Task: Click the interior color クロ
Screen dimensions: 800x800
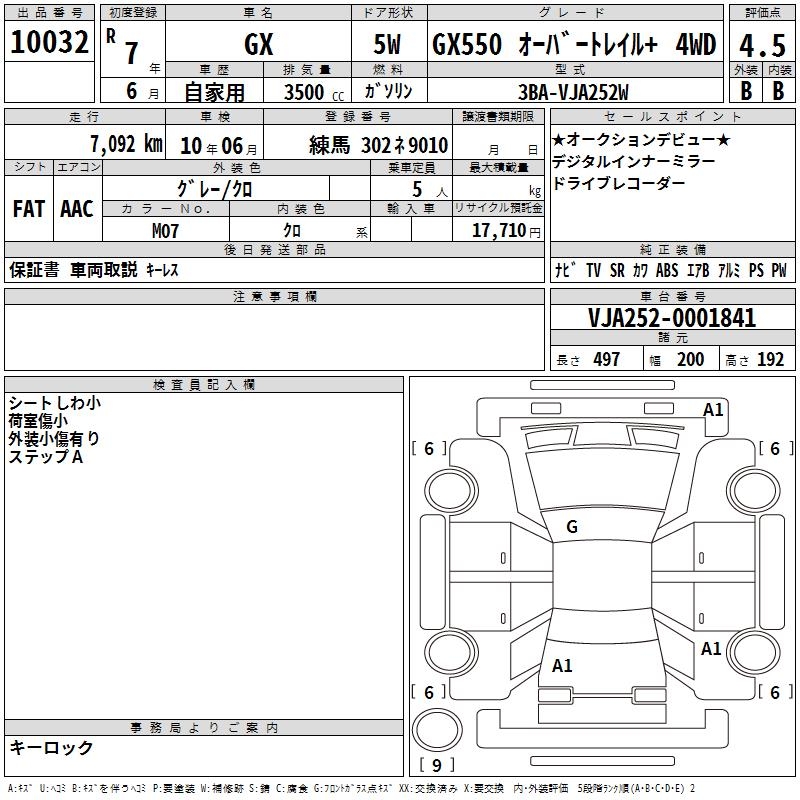Action: pyautogui.click(x=292, y=231)
